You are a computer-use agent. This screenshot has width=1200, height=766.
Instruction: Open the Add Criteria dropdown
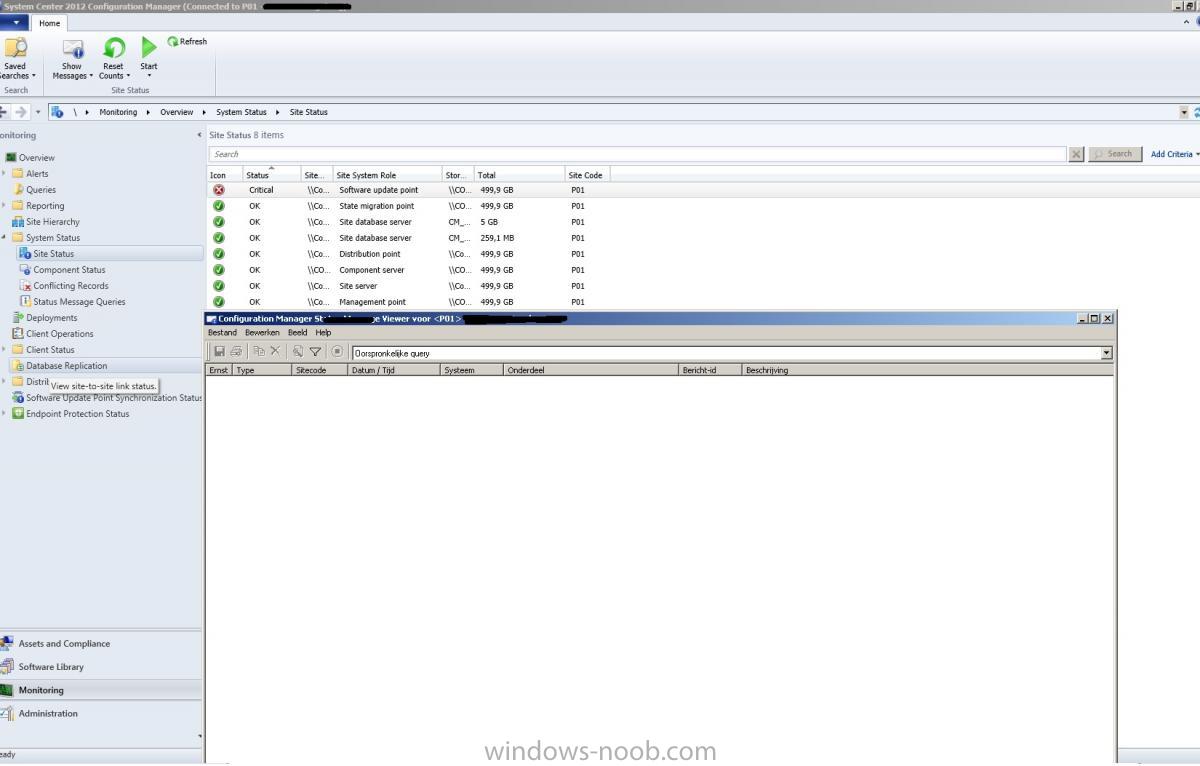[x=1174, y=154]
